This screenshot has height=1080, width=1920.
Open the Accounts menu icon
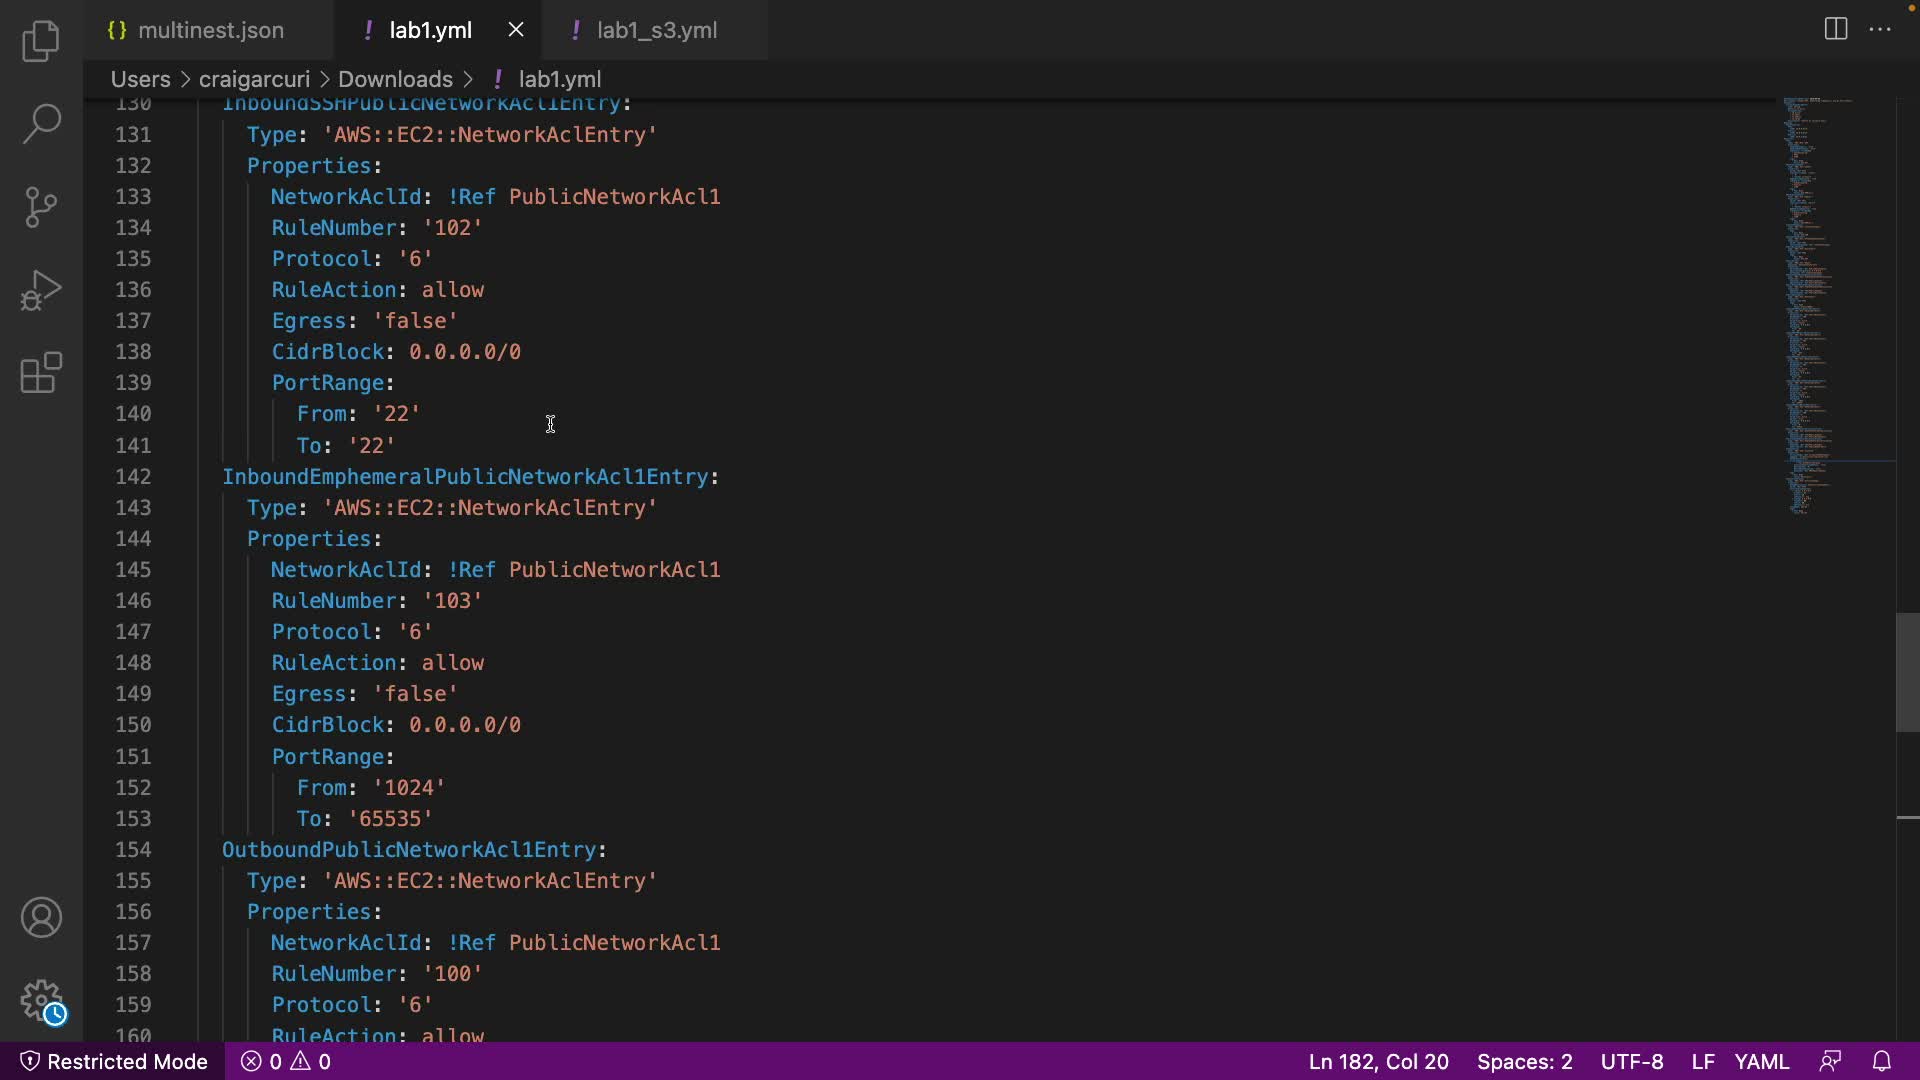click(41, 917)
